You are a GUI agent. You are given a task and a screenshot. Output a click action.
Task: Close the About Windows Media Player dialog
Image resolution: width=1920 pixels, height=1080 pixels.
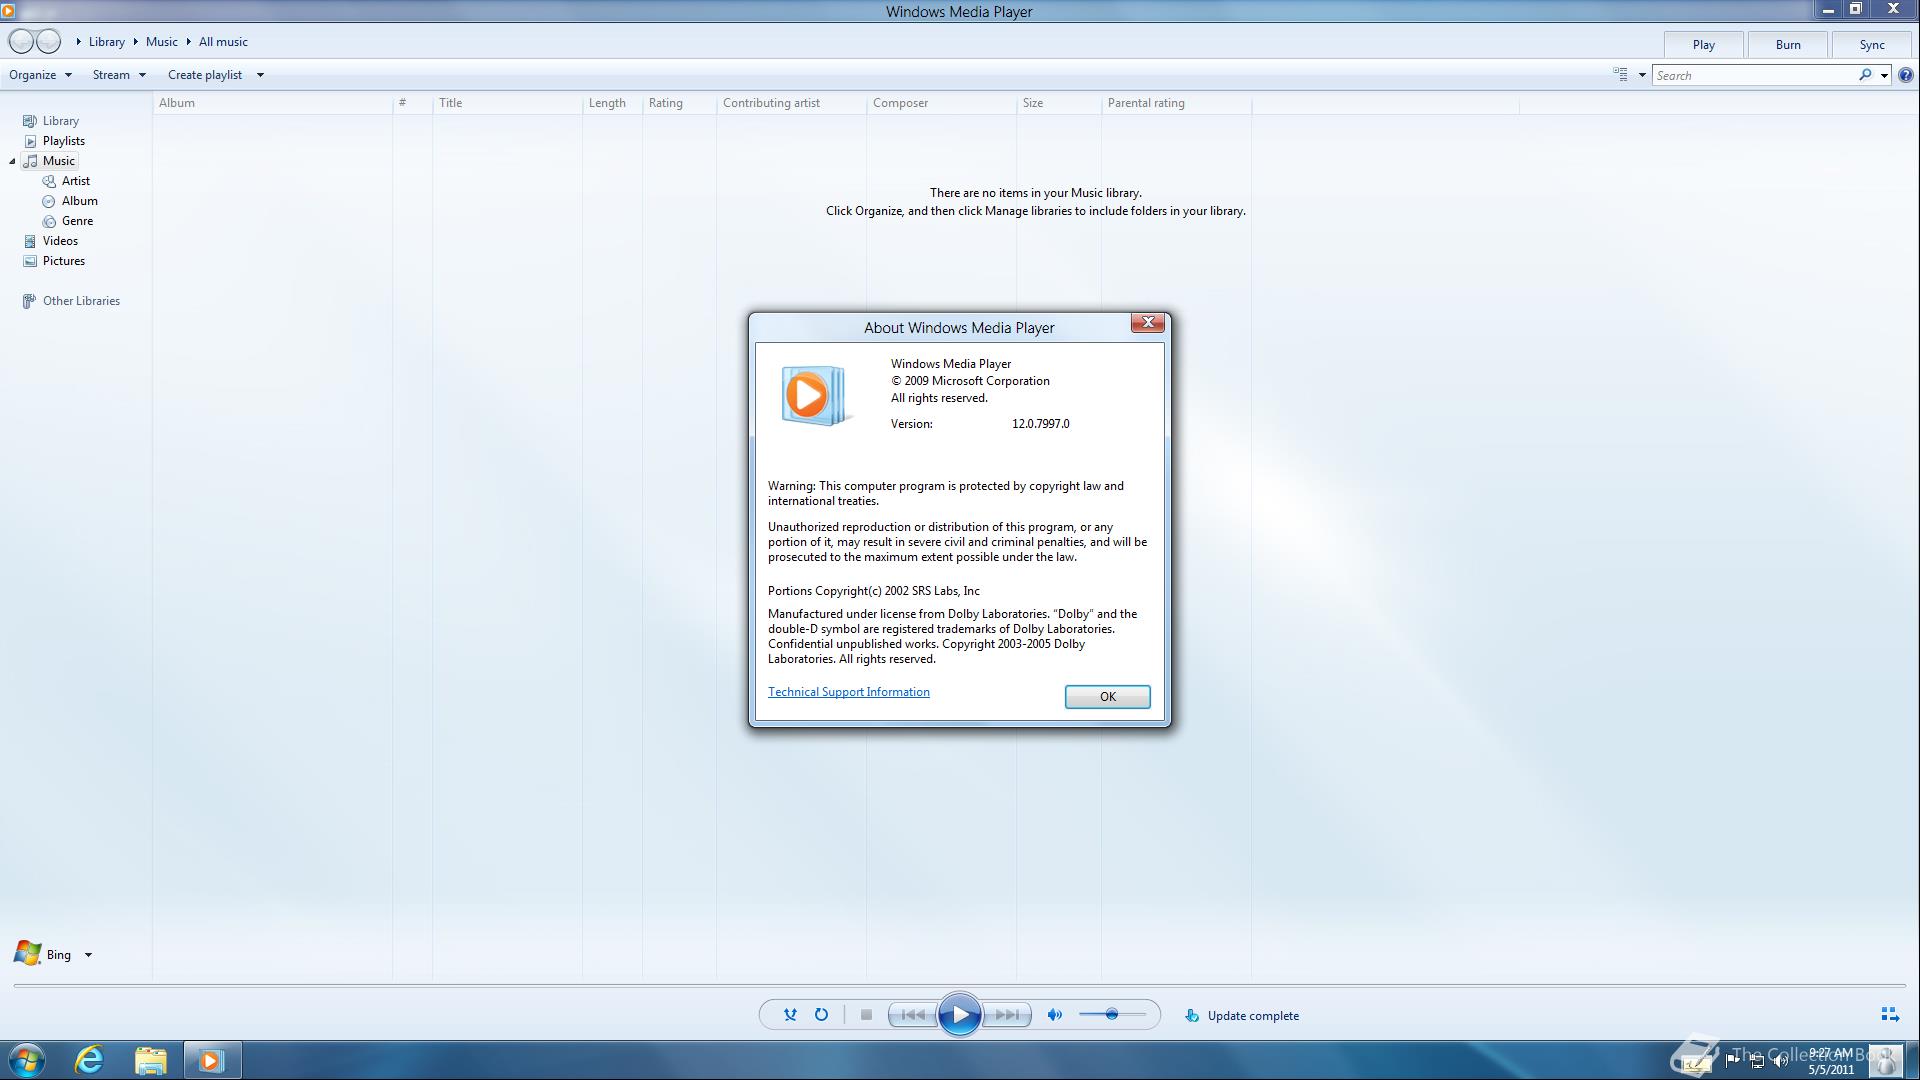(1148, 322)
